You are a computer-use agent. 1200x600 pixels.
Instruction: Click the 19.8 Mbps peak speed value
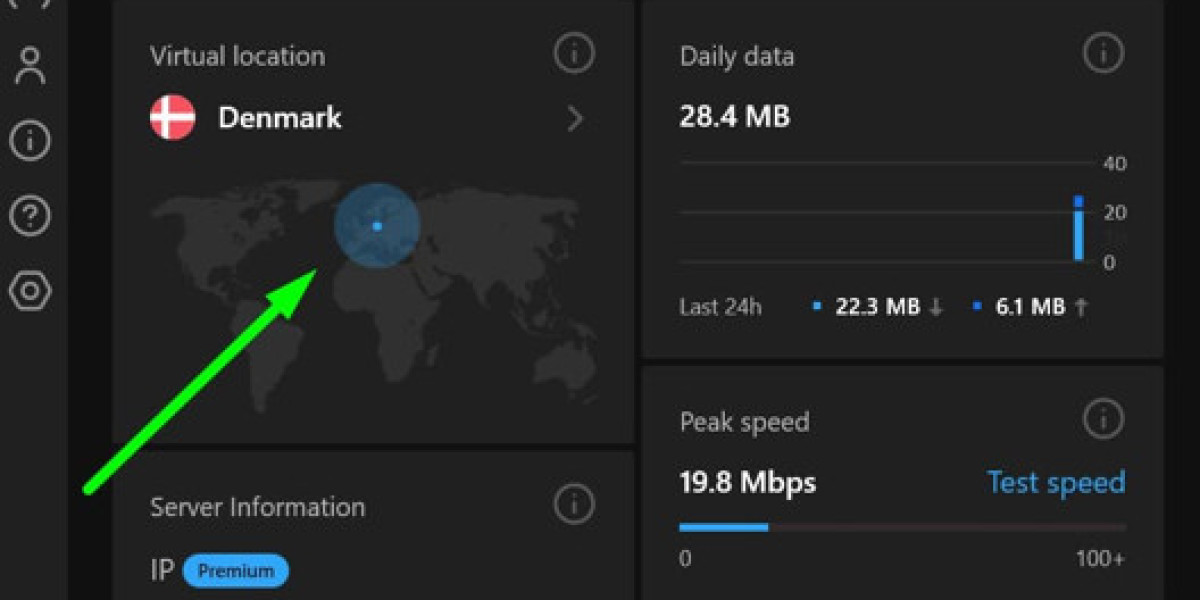point(748,484)
